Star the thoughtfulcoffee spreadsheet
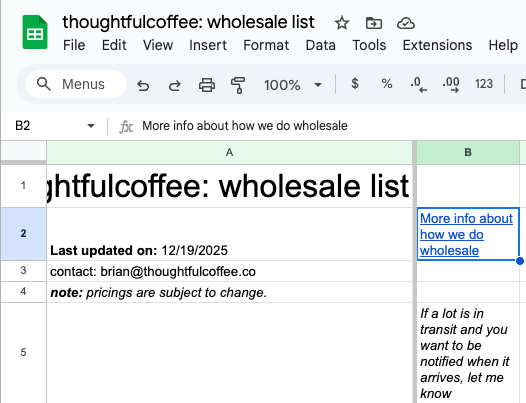This screenshot has height=403, width=526. [x=342, y=23]
